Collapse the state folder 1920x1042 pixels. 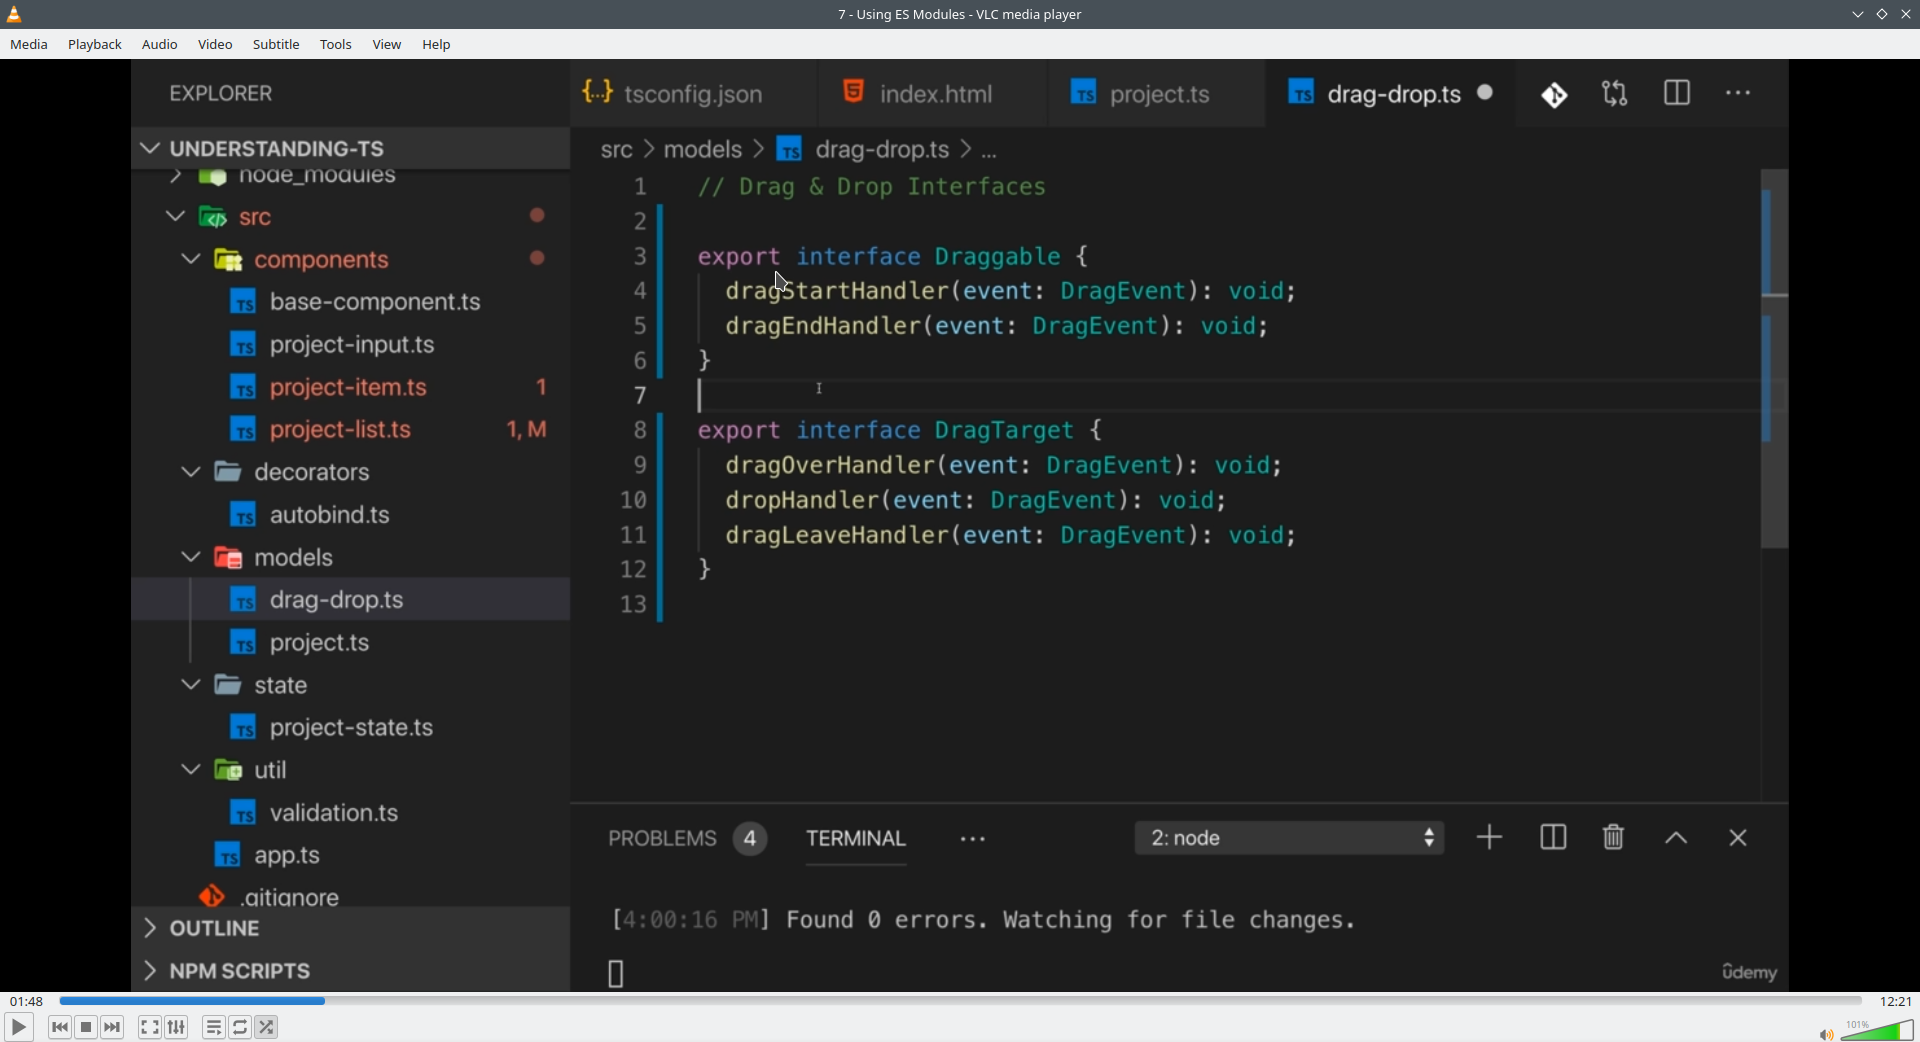pos(350,685)
